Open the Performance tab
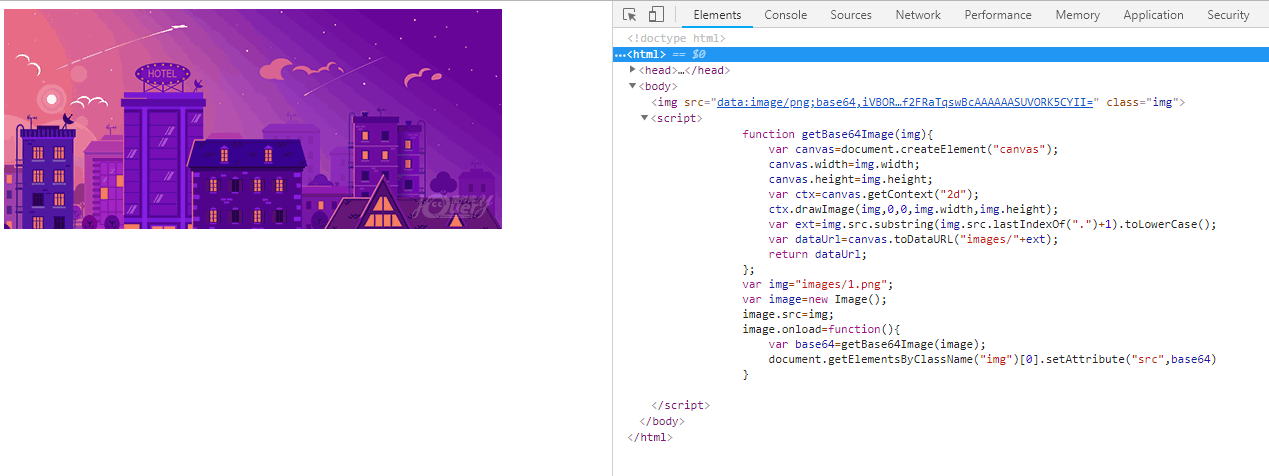 (998, 15)
